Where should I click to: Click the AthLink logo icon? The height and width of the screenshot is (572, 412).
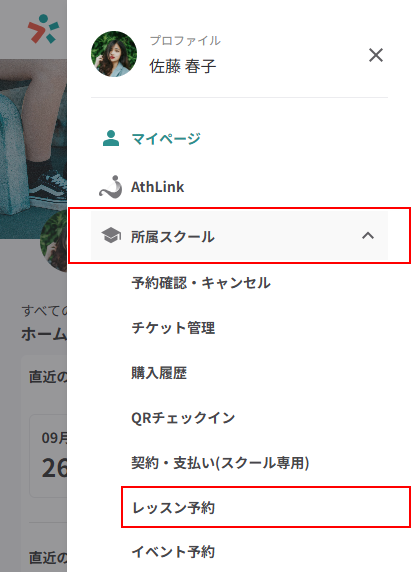click(111, 187)
